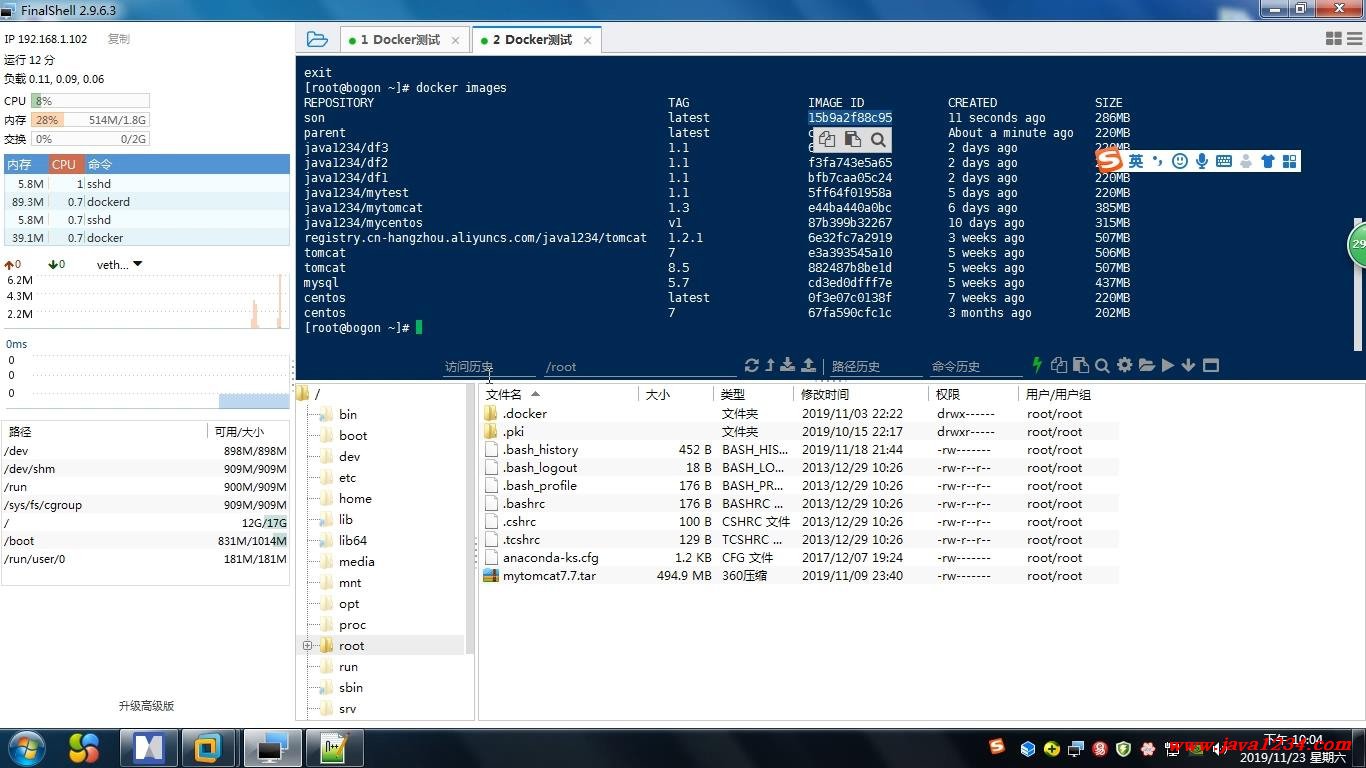
Task: Search the selected text from popup
Action: (x=878, y=140)
